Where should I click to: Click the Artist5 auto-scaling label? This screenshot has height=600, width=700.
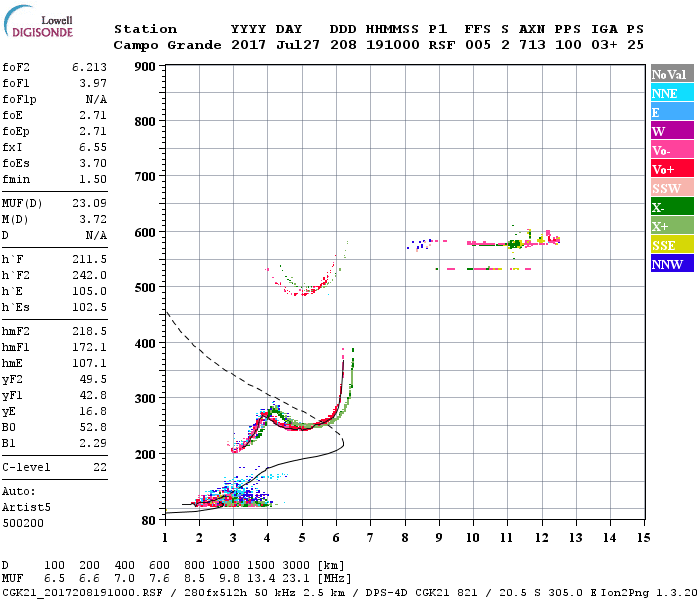tap(26, 507)
